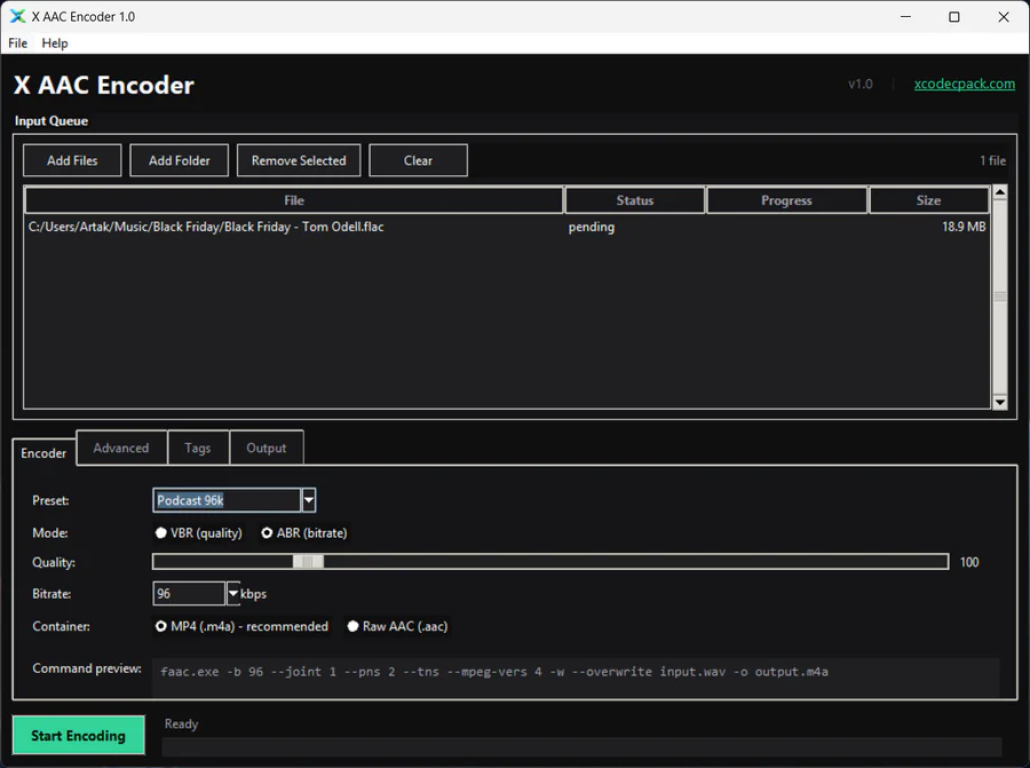Screen dimensions: 1030x768
Task: Choose Raw AAC (.aac) container
Action: [x=353, y=626]
